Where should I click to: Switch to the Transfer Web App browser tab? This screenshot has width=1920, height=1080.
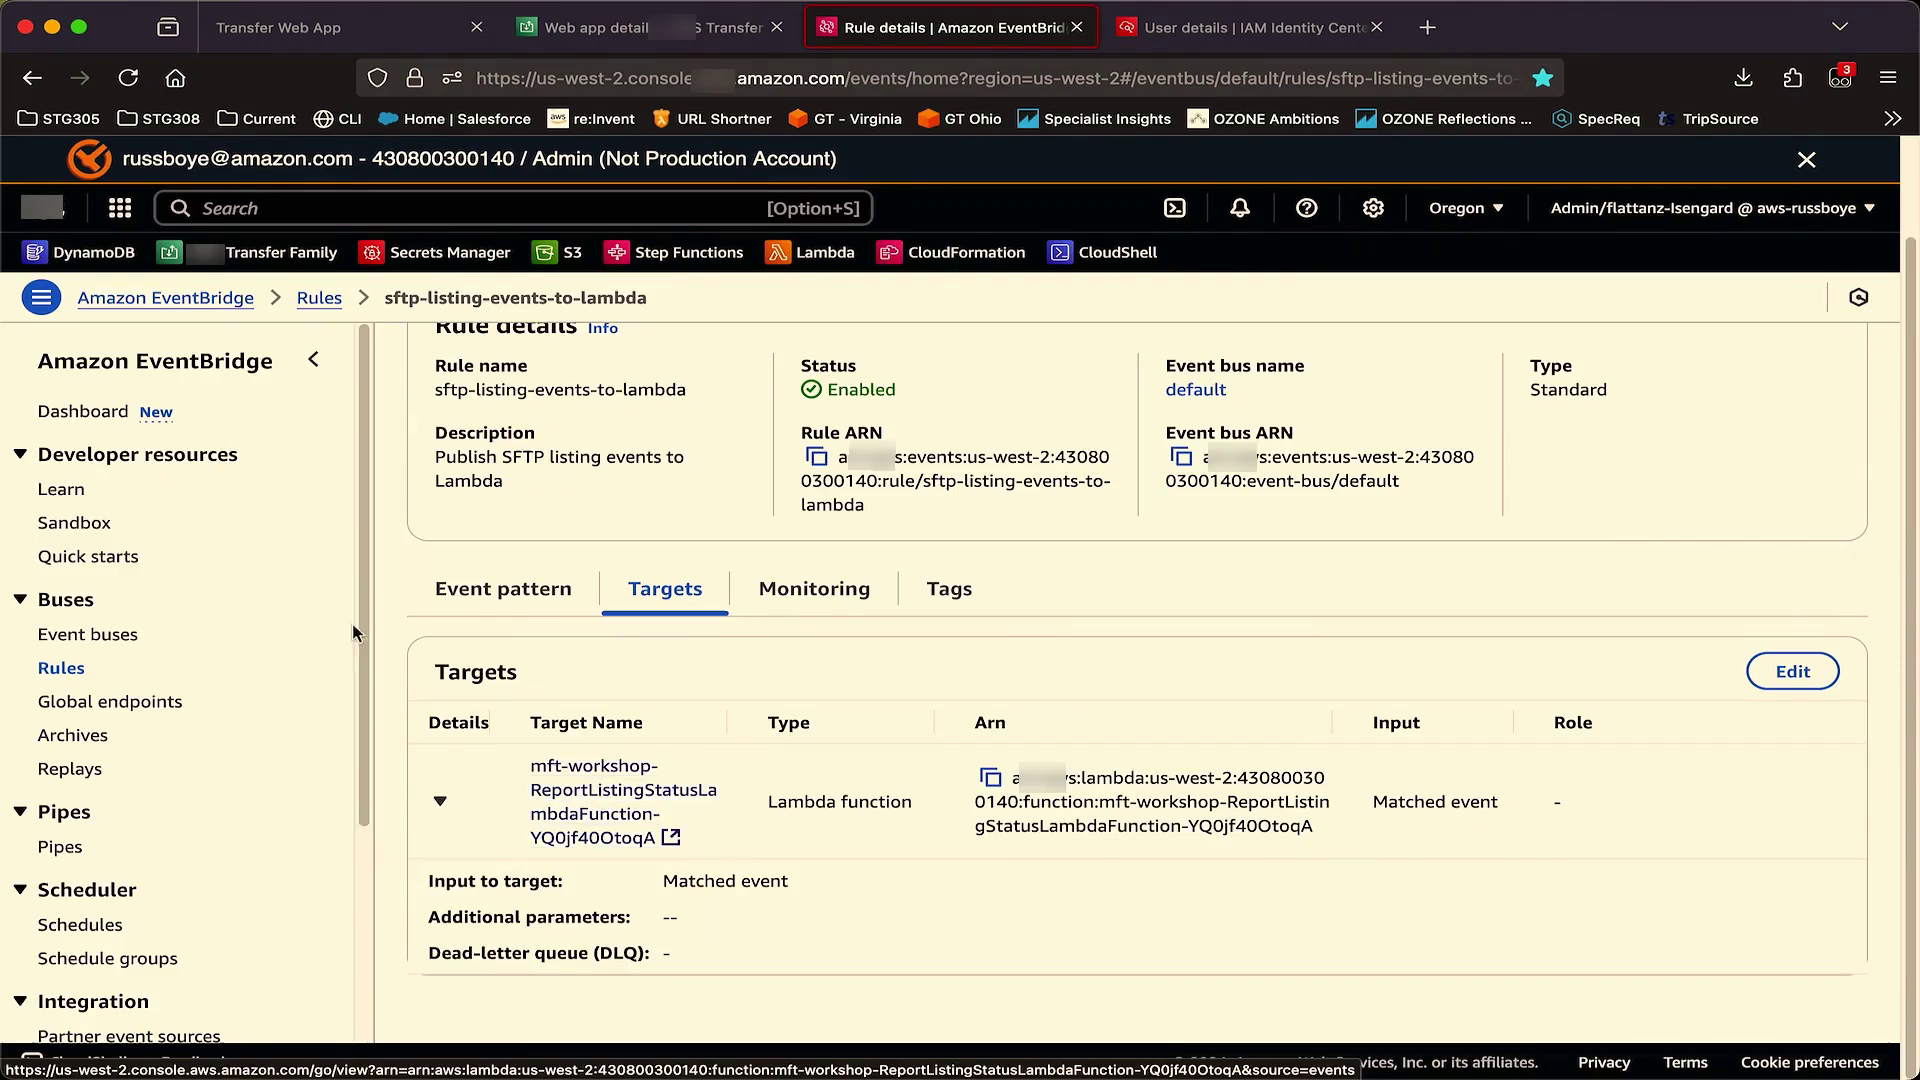pyautogui.click(x=347, y=27)
